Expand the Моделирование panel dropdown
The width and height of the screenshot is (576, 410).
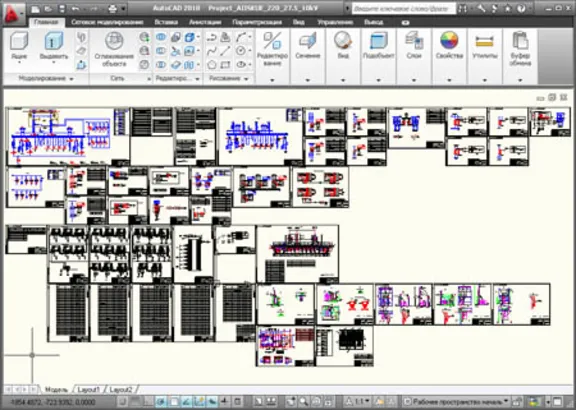point(72,79)
